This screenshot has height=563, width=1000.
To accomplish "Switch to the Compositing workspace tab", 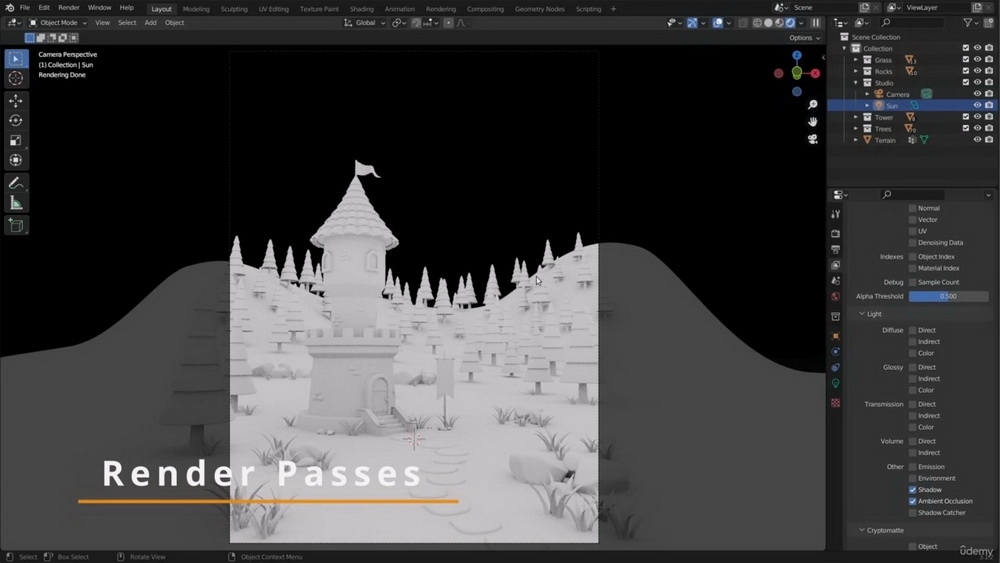I will click(x=485, y=9).
